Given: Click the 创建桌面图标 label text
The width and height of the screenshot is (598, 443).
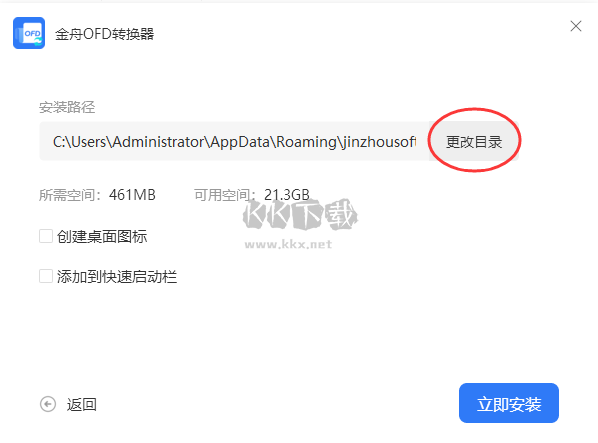Looking at the screenshot, I should click(x=102, y=237).
